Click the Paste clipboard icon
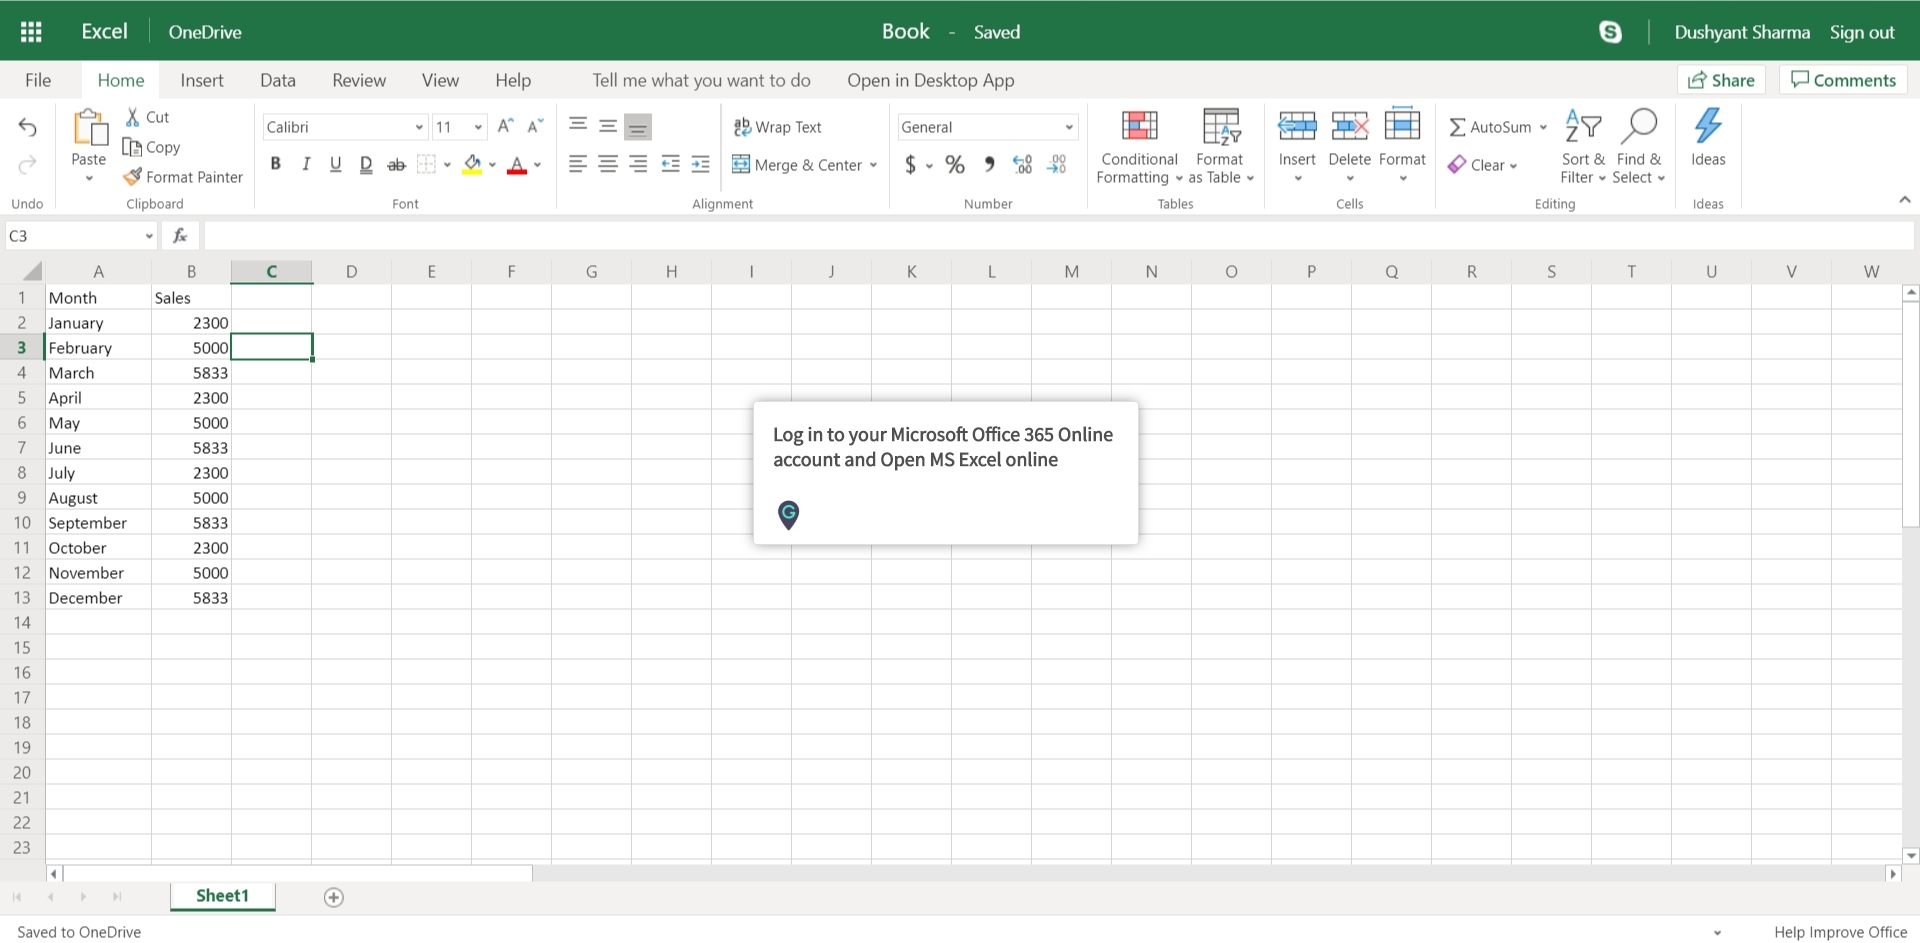Image resolution: width=1920 pixels, height=943 pixels. 89,128
